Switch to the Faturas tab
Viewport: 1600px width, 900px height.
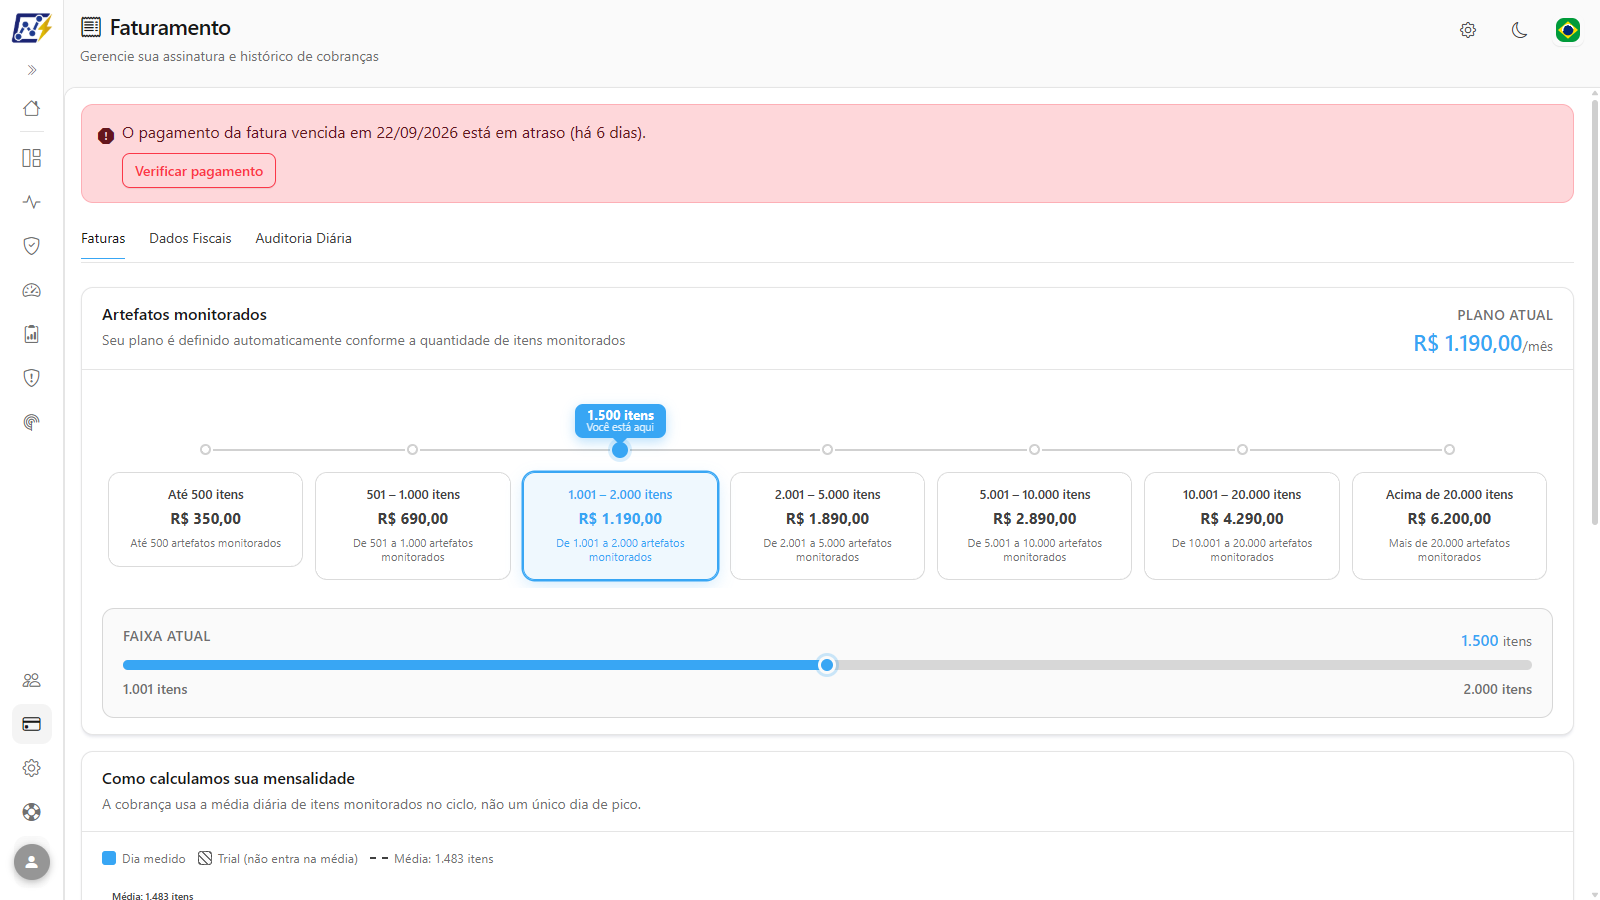pos(103,239)
